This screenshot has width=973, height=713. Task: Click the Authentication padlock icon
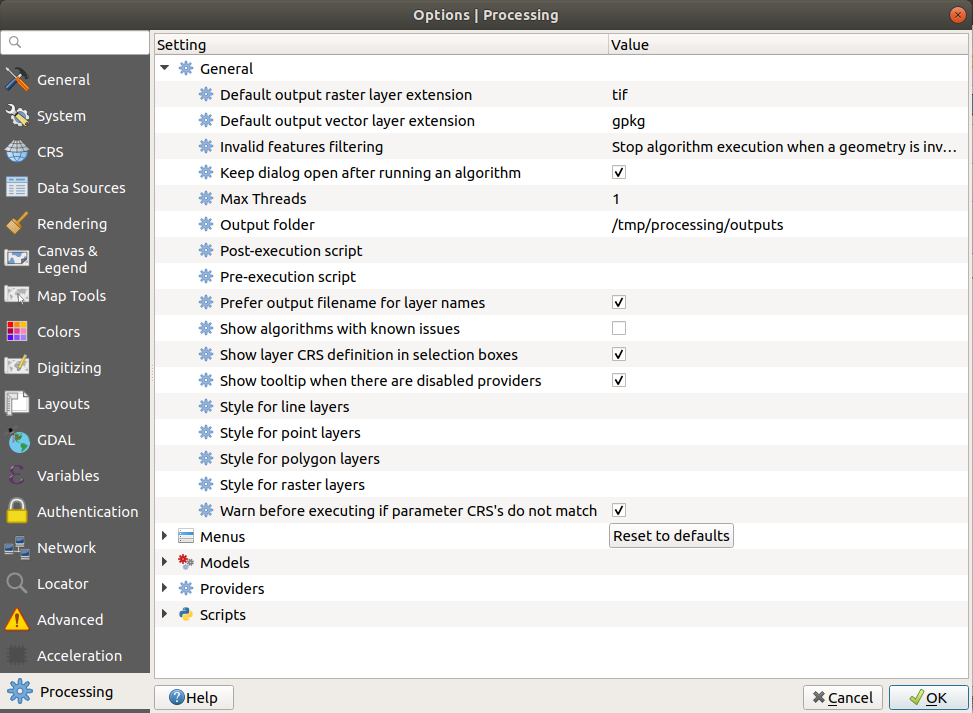click(x=17, y=512)
